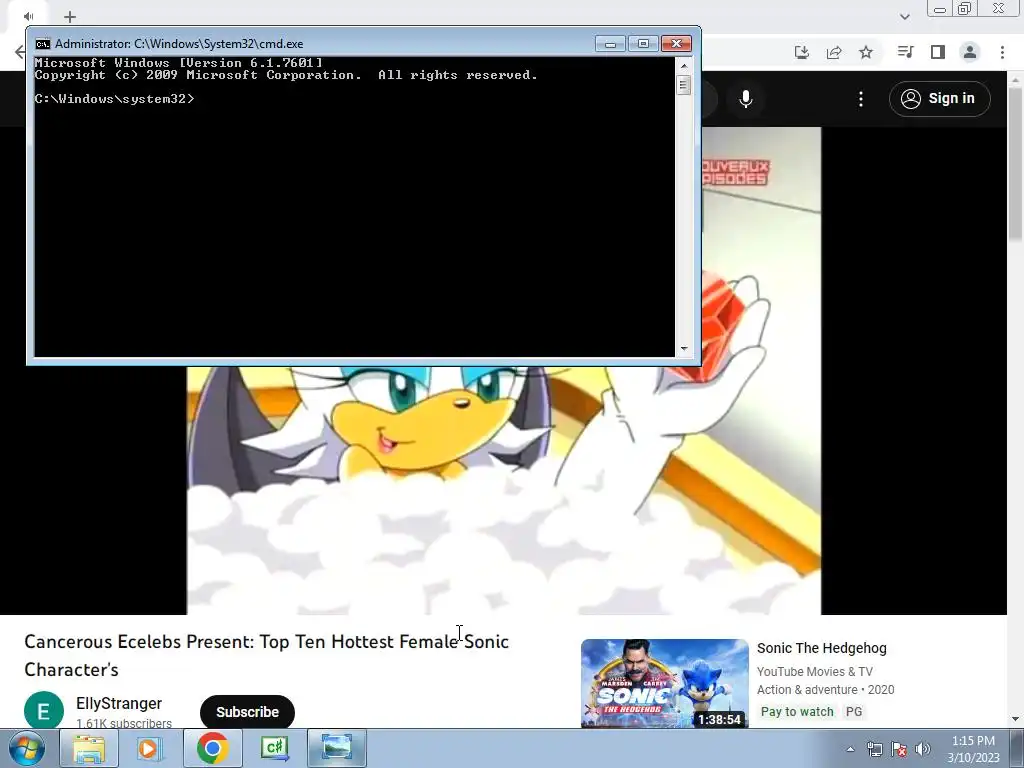Search YouTube by voice with microphone
The image size is (1024, 768).
tap(746, 99)
